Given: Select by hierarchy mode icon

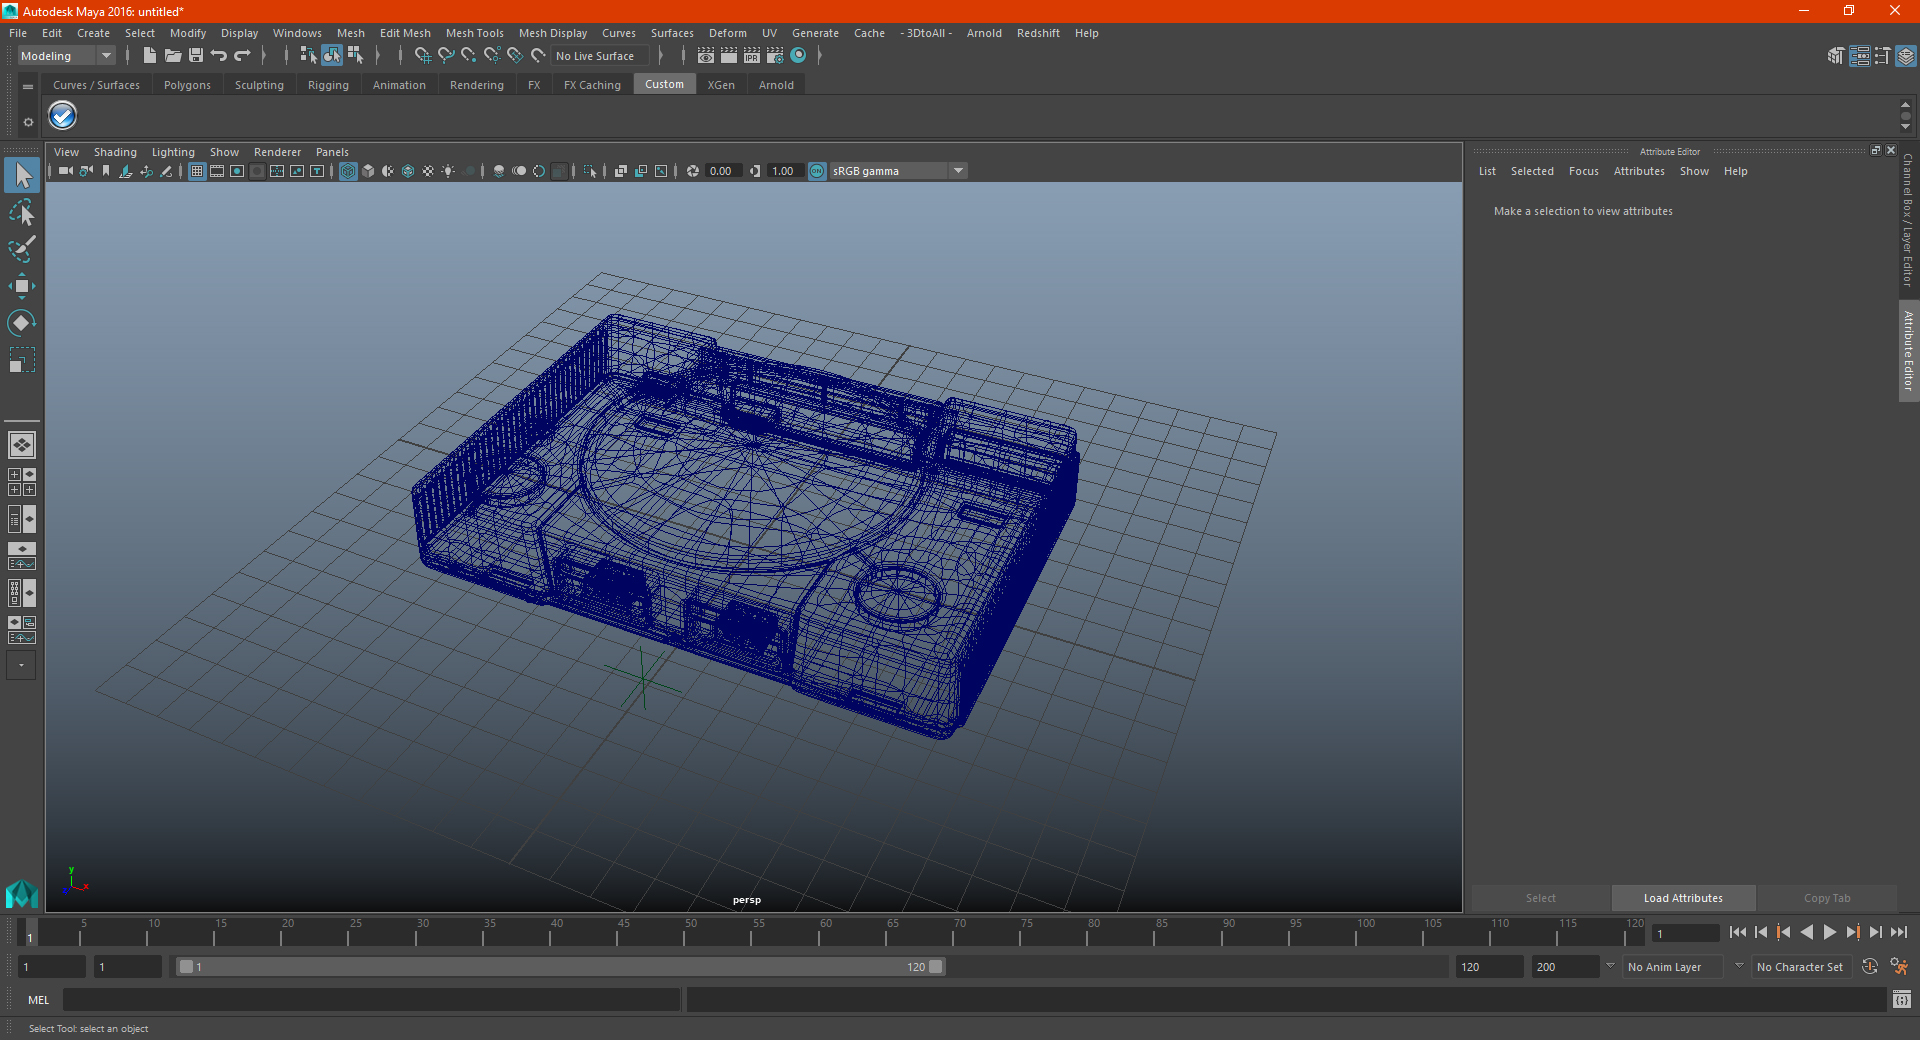Looking at the screenshot, I should click(x=308, y=56).
